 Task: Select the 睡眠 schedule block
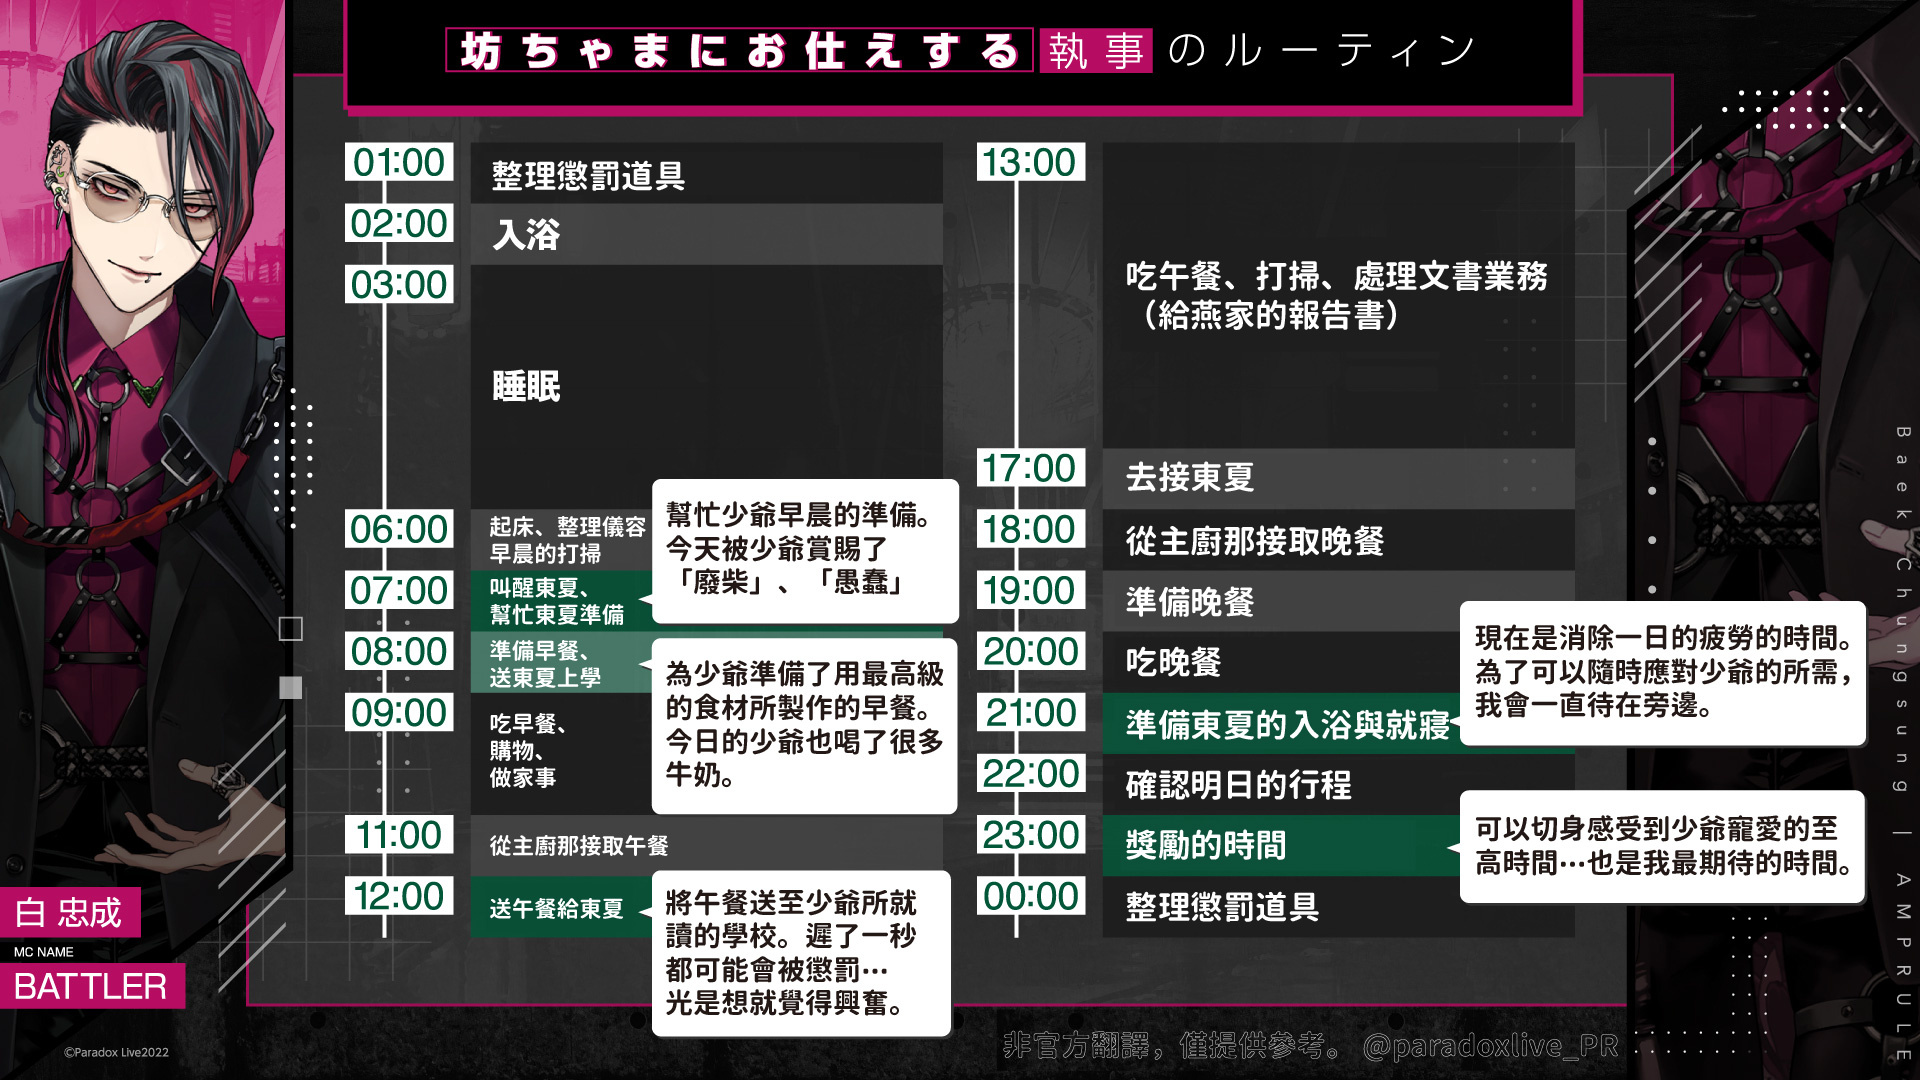[706, 386]
